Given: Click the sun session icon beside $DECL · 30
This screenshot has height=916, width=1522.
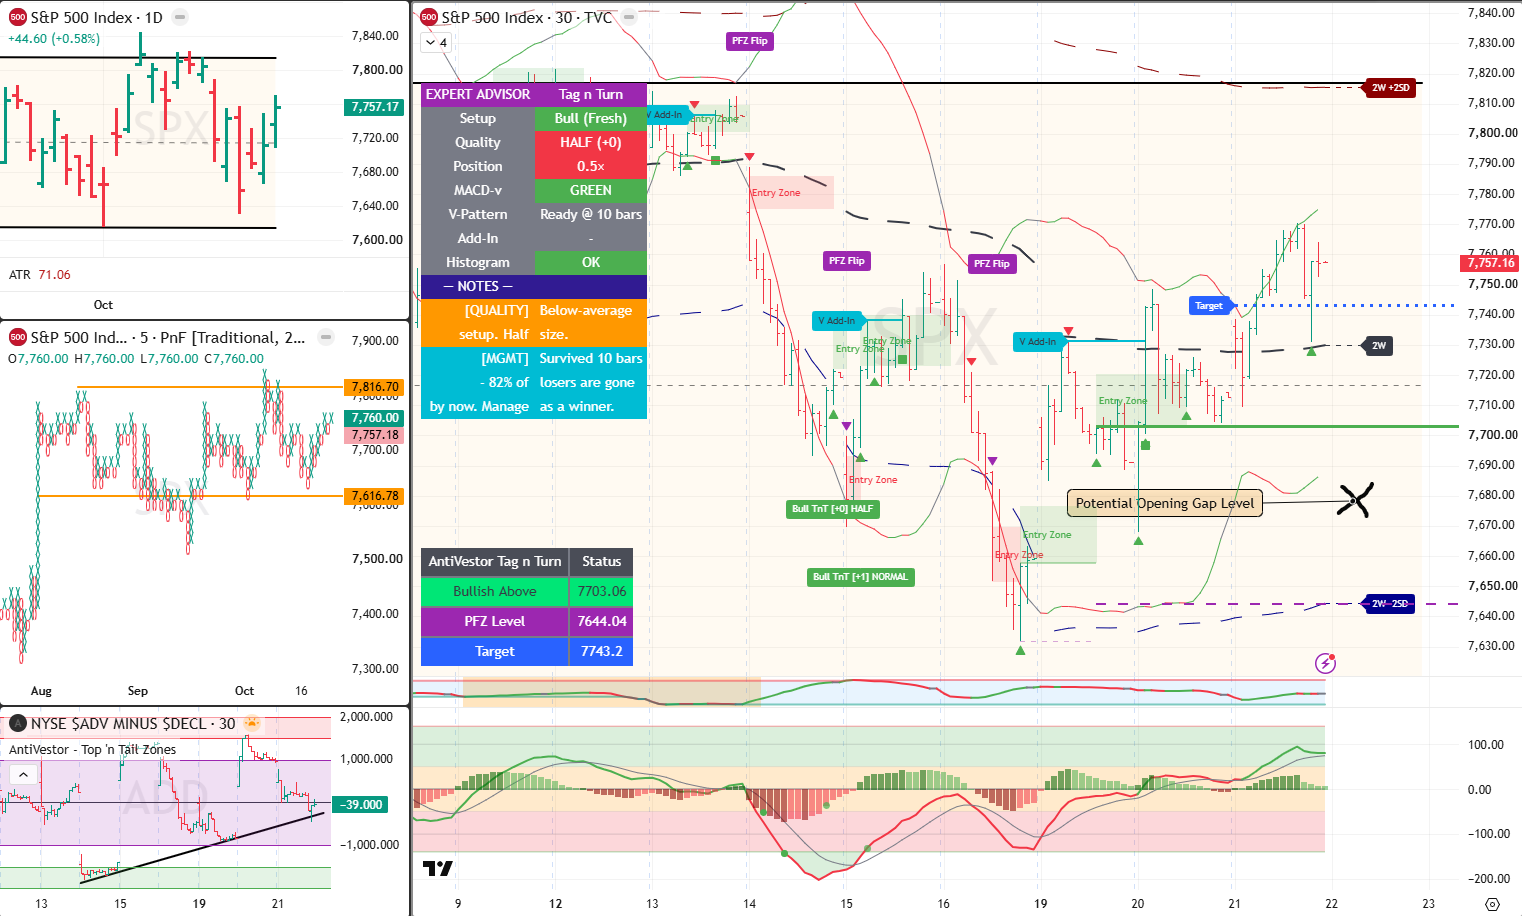Looking at the screenshot, I should click(252, 723).
